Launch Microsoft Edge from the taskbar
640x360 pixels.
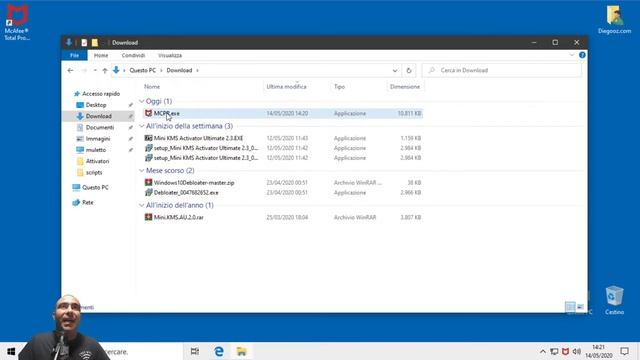coord(219,351)
